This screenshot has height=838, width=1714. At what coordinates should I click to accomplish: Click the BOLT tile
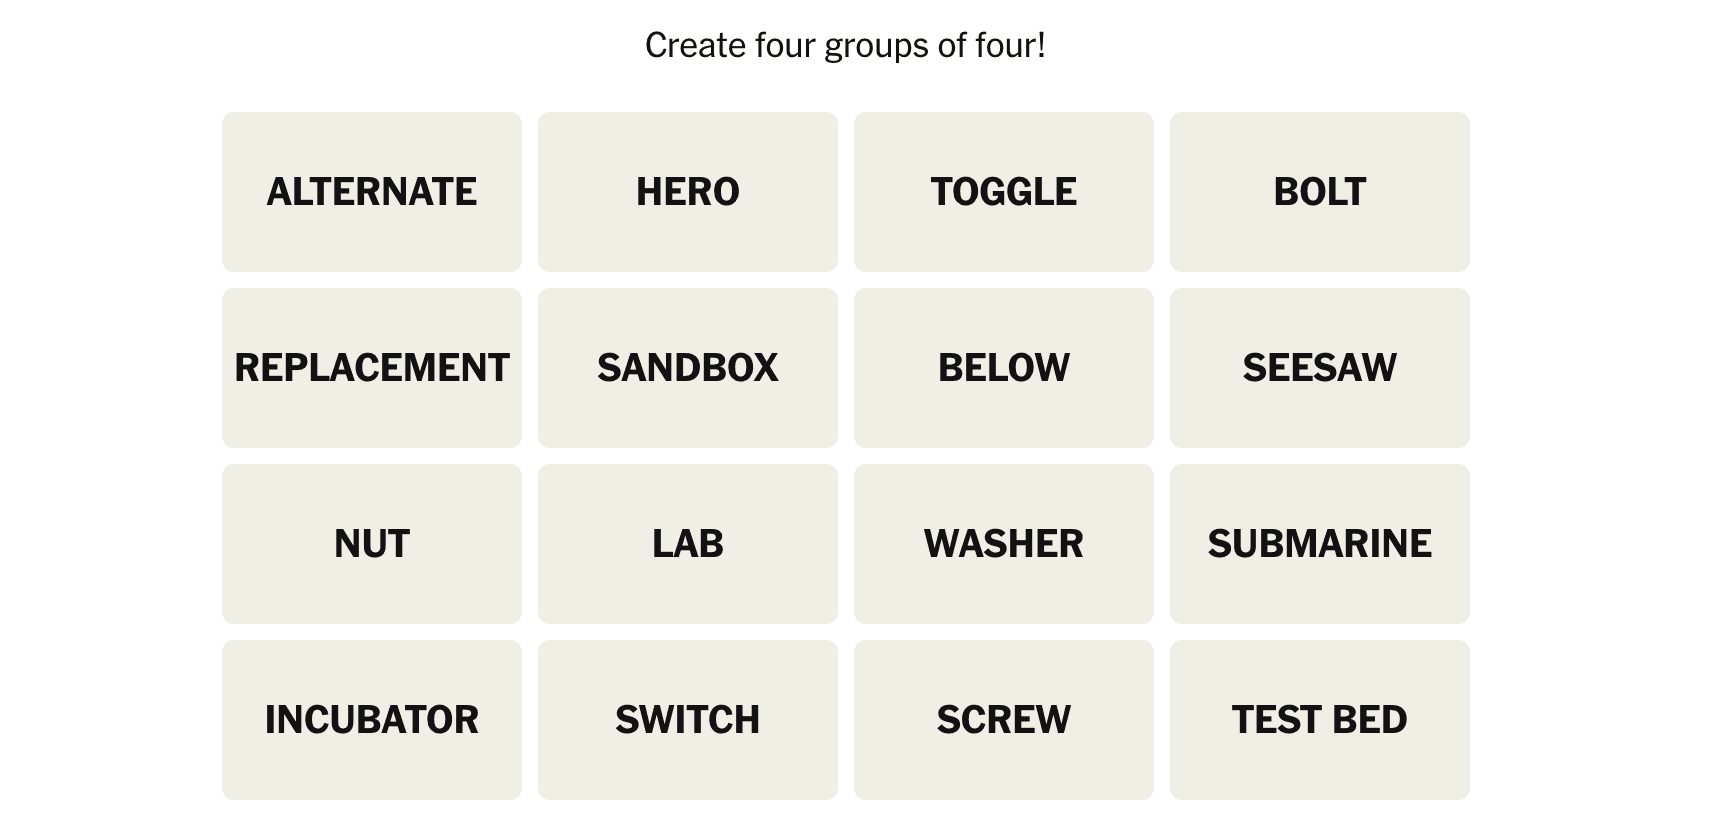tap(1319, 192)
